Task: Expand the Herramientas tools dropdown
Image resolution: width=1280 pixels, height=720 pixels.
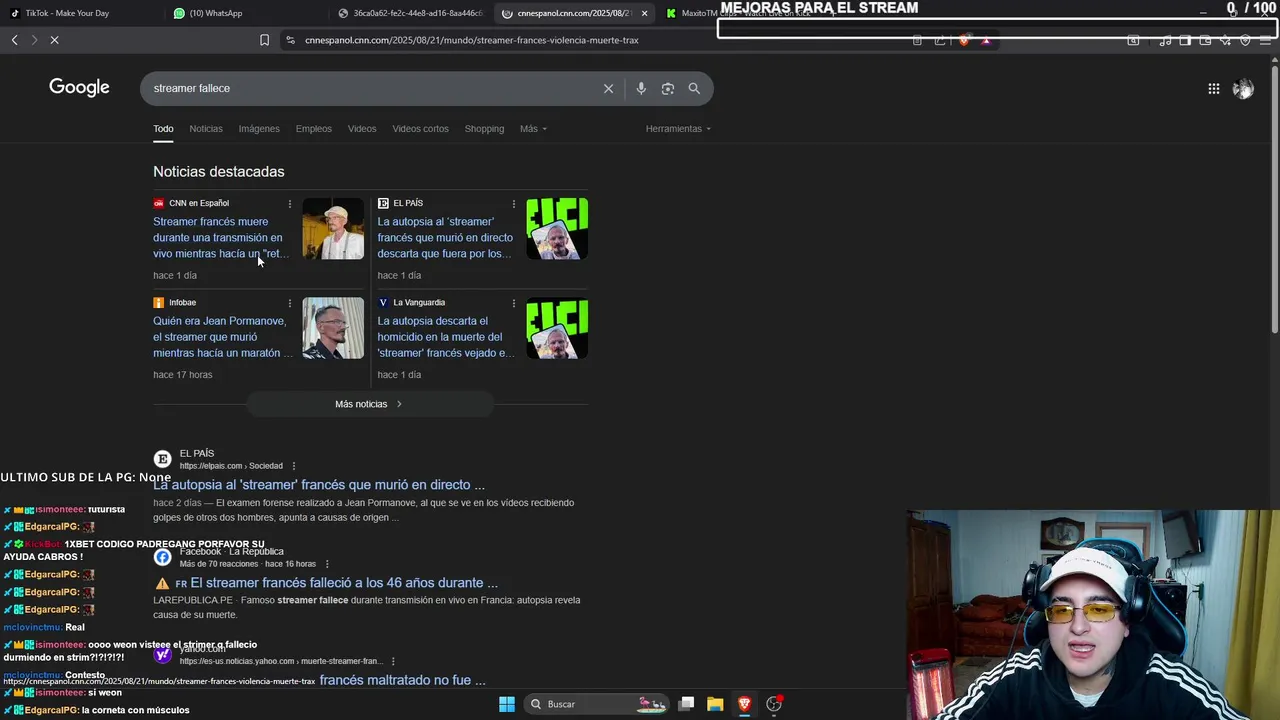Action: click(678, 129)
